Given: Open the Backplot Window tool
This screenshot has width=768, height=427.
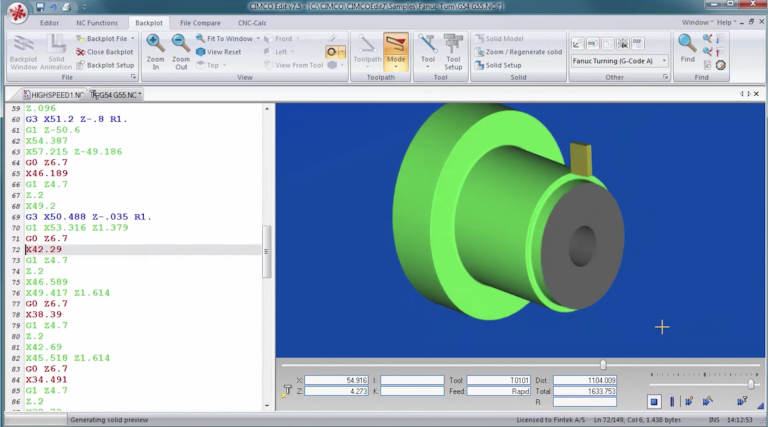Looking at the screenshot, I should (x=23, y=52).
